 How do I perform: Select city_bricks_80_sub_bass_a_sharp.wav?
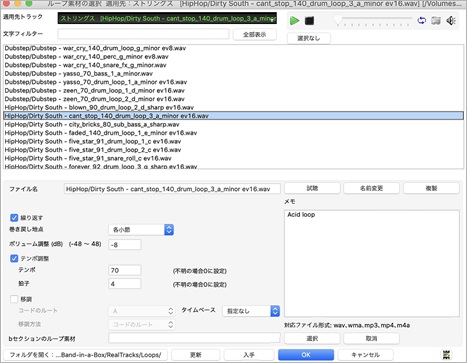pyautogui.click(x=233, y=124)
